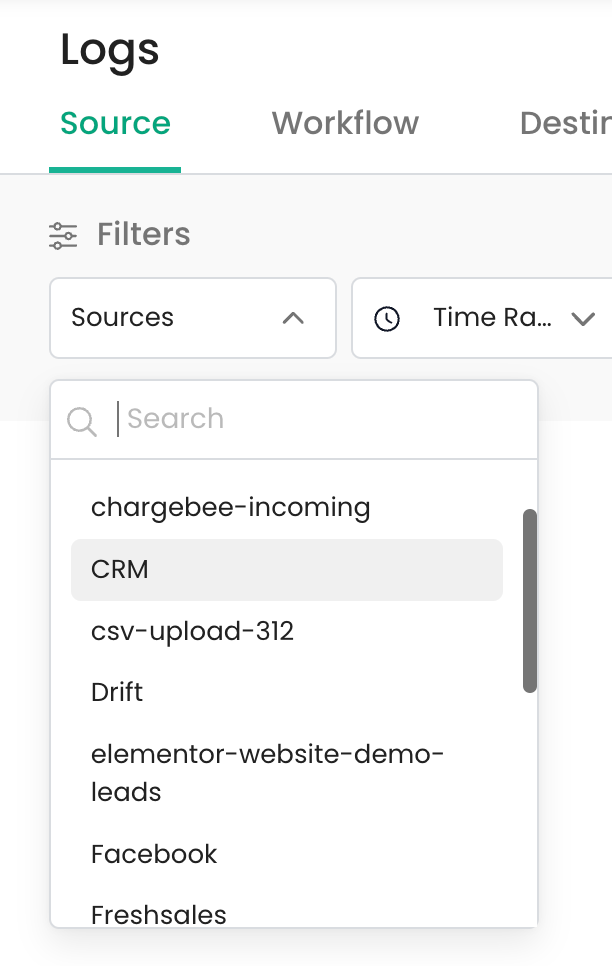The height and width of the screenshot is (966, 612).
Task: Choose csv-upload-312 in the list
Action: pyautogui.click(x=287, y=631)
